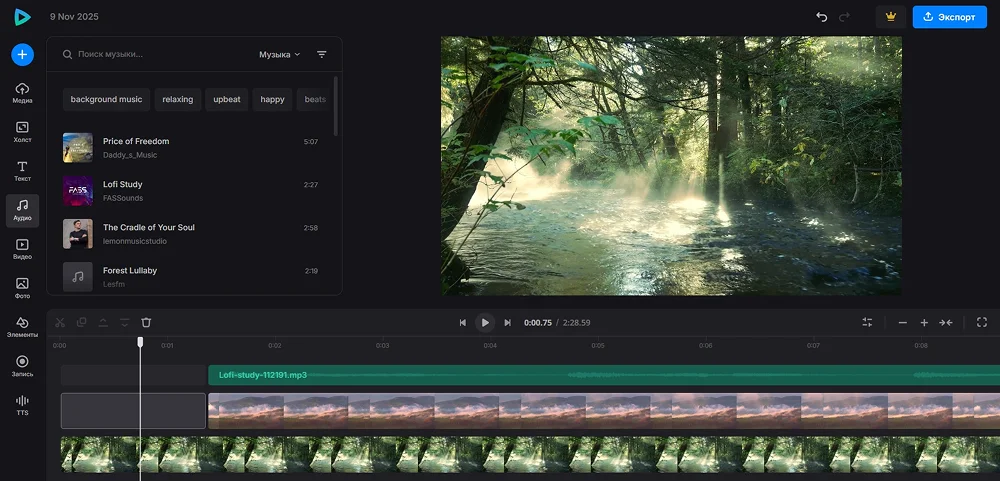Click the redo arrow
Viewport: 1000px width, 481px height.
(x=844, y=17)
